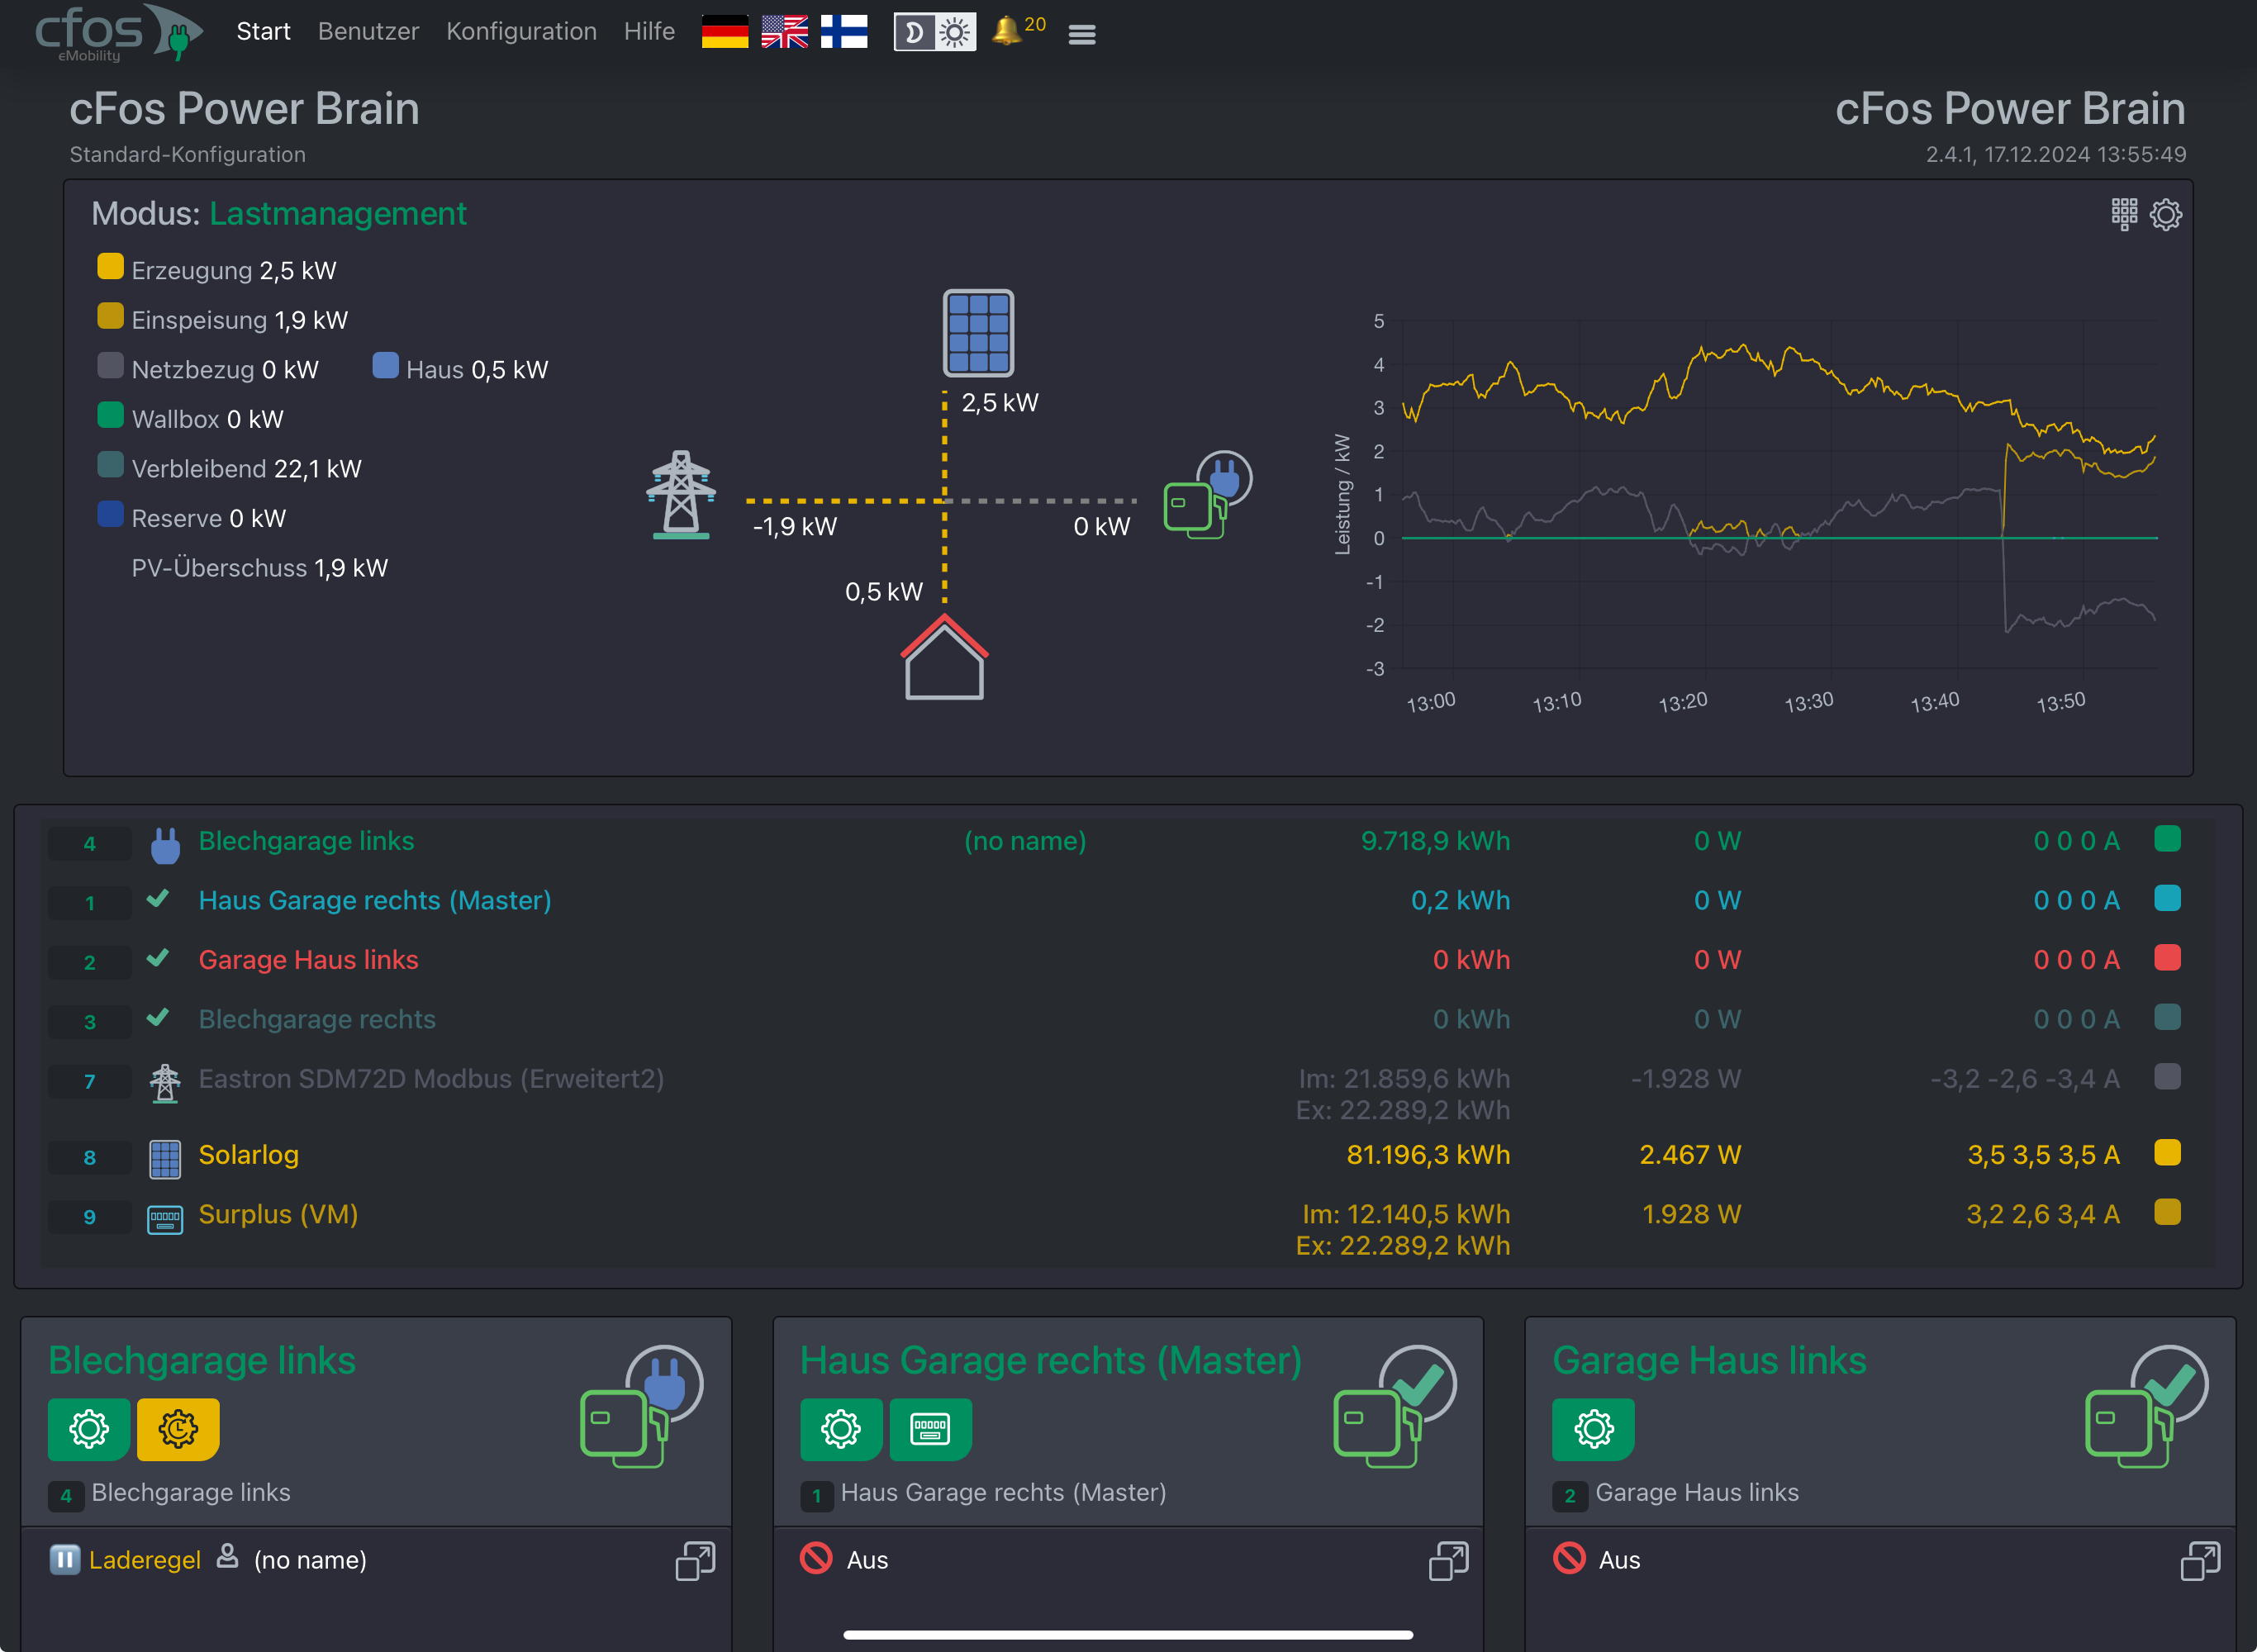2257x1652 pixels.
Task: Click the solar panel icon in flow diagram
Action: (x=978, y=333)
